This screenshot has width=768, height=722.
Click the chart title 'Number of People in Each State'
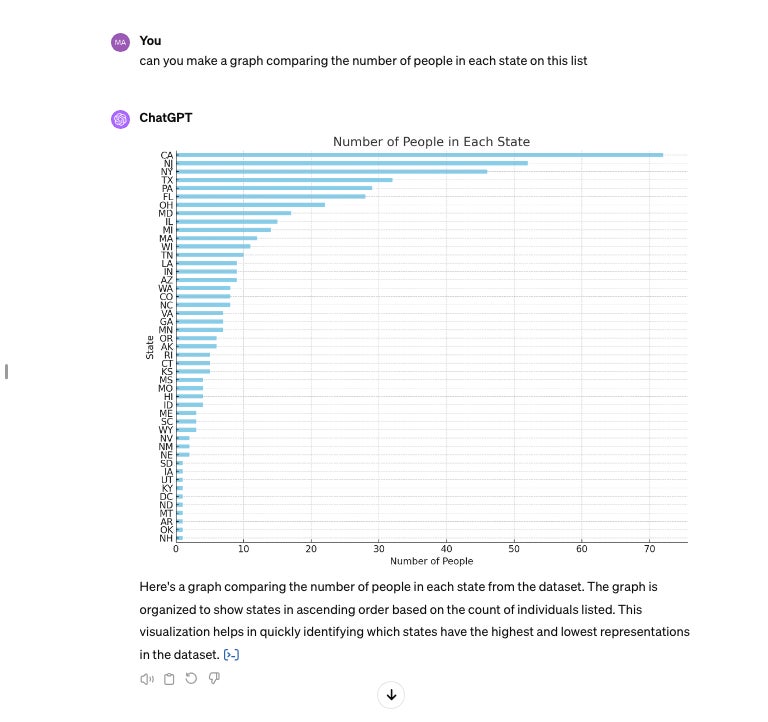(x=431, y=142)
